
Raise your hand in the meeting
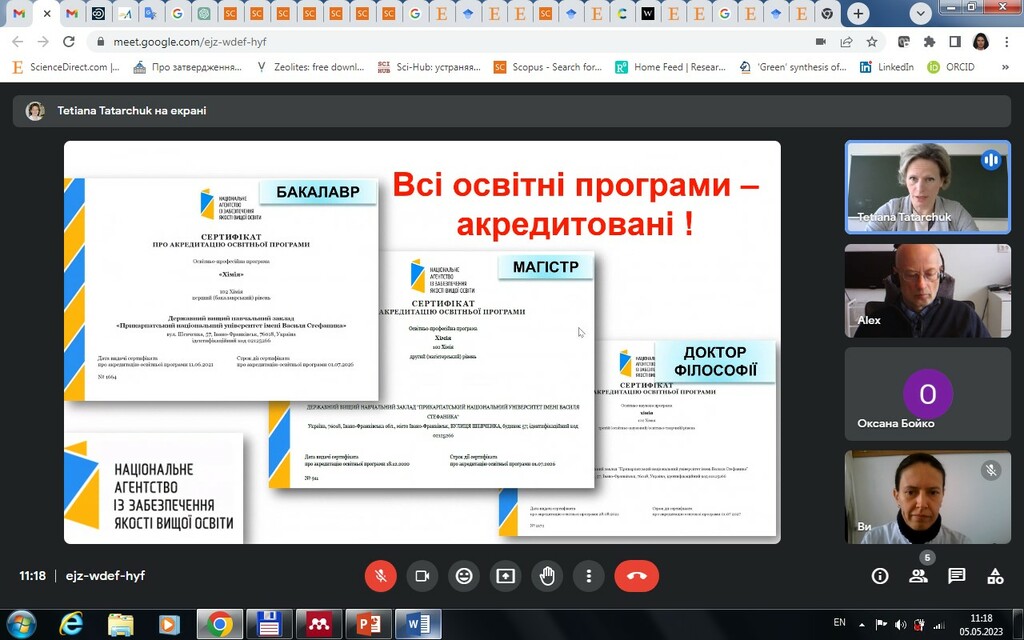(x=547, y=576)
